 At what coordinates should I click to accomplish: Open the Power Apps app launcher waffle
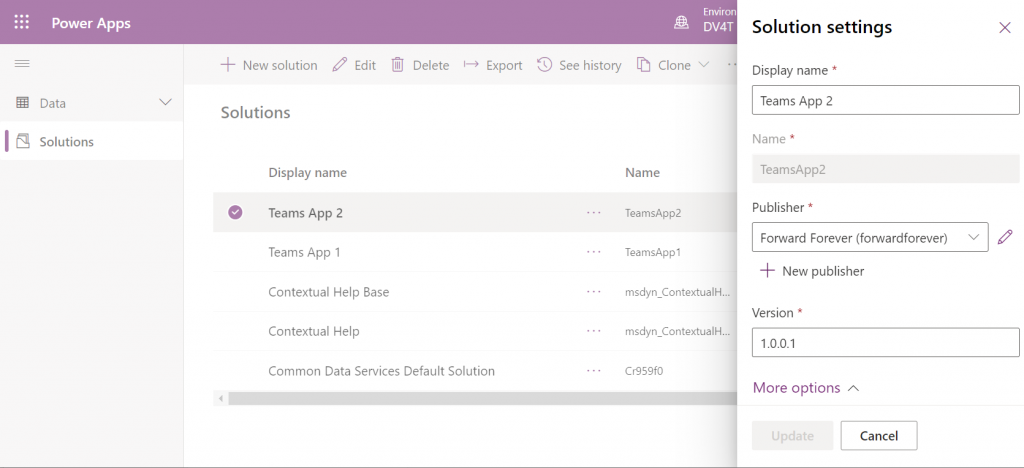point(22,22)
